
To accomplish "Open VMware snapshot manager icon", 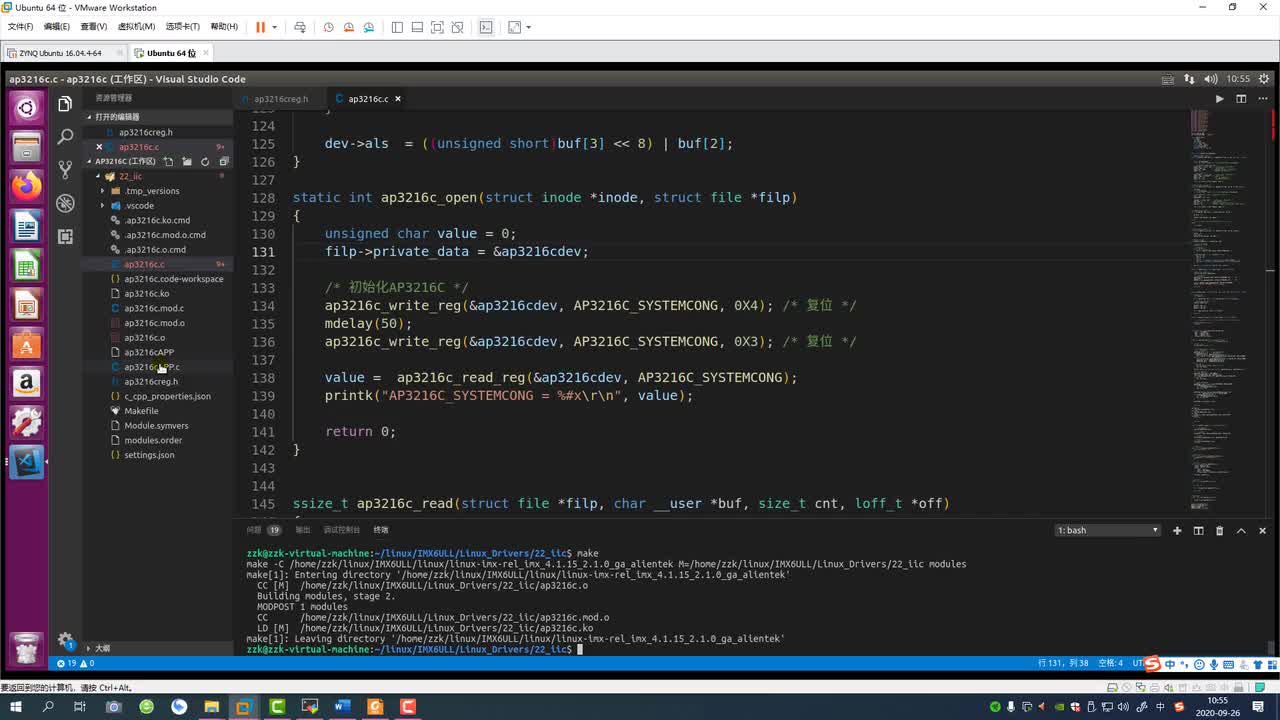I will [x=370, y=27].
